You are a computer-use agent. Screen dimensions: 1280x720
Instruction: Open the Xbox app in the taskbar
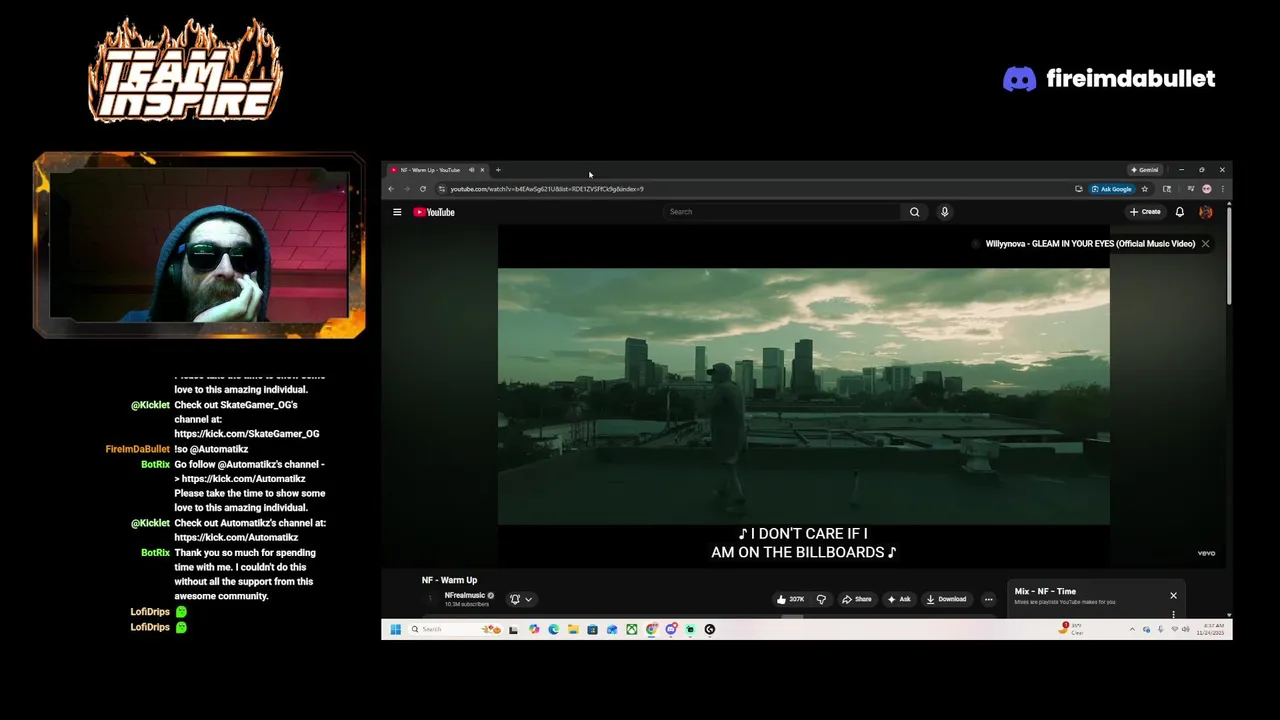631,629
